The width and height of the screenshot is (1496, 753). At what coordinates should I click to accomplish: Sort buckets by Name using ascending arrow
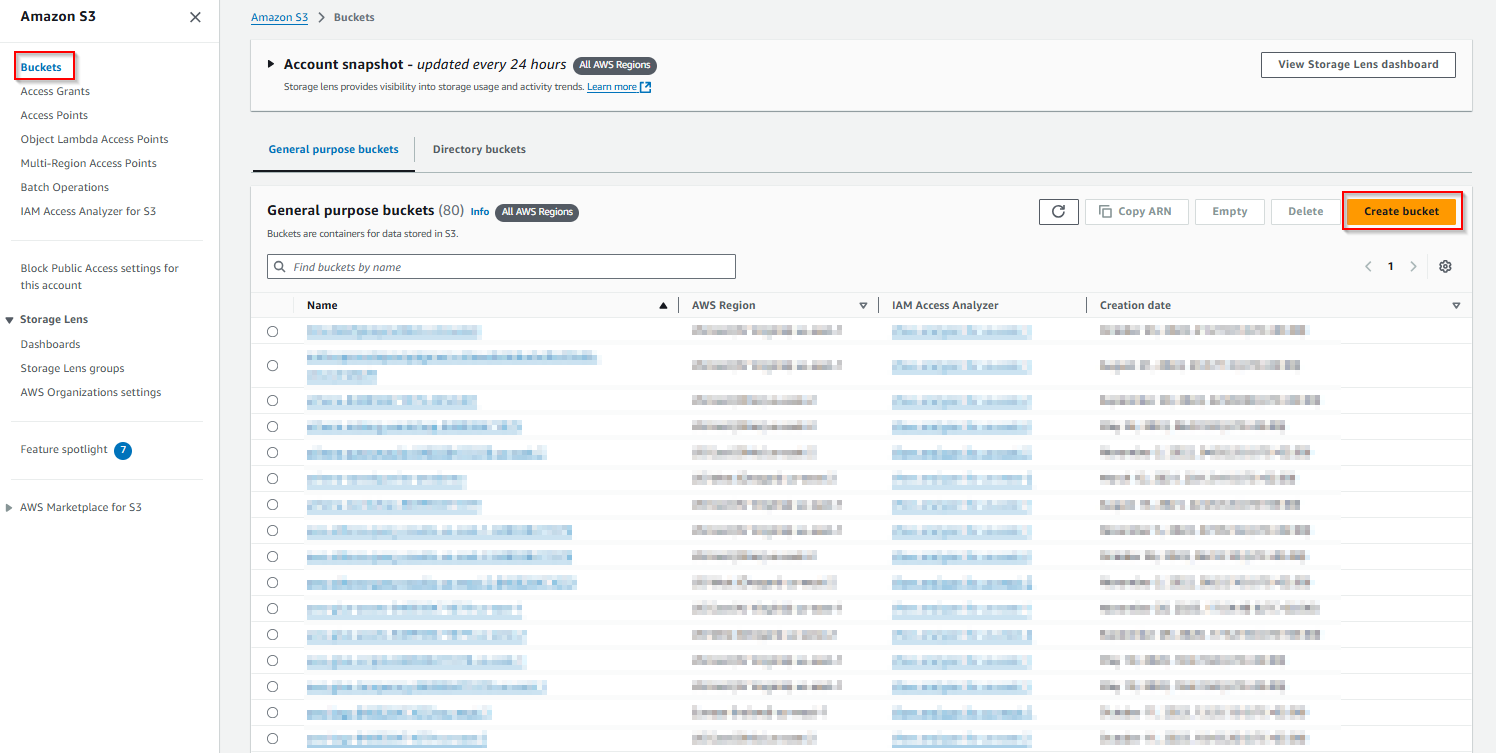tap(663, 305)
